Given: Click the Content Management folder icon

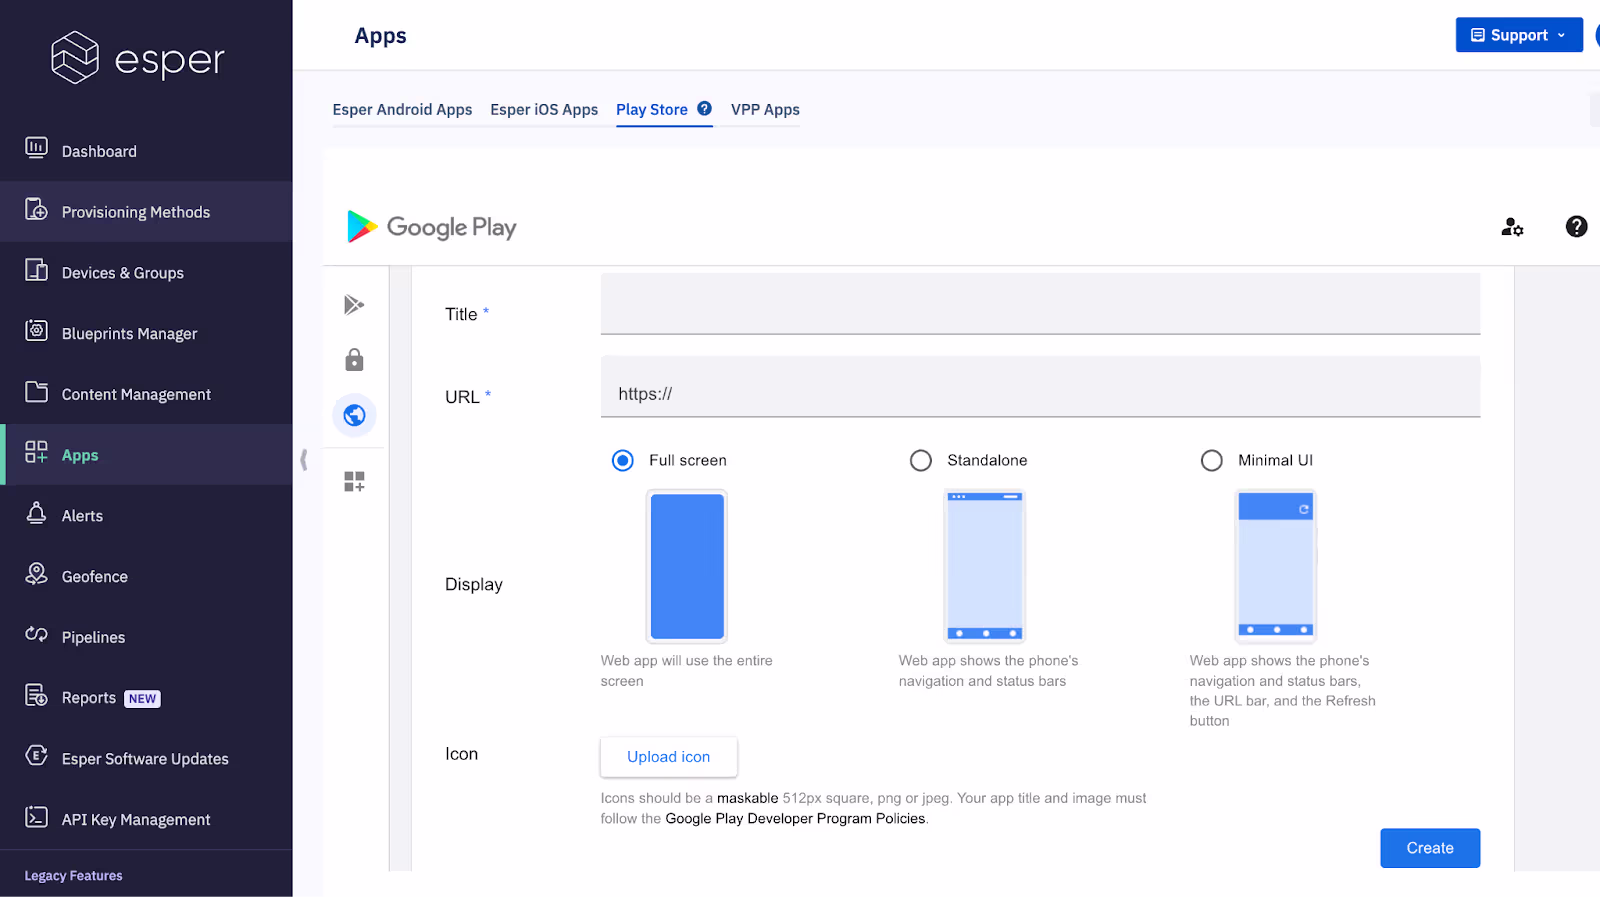Looking at the screenshot, I should click(x=36, y=392).
